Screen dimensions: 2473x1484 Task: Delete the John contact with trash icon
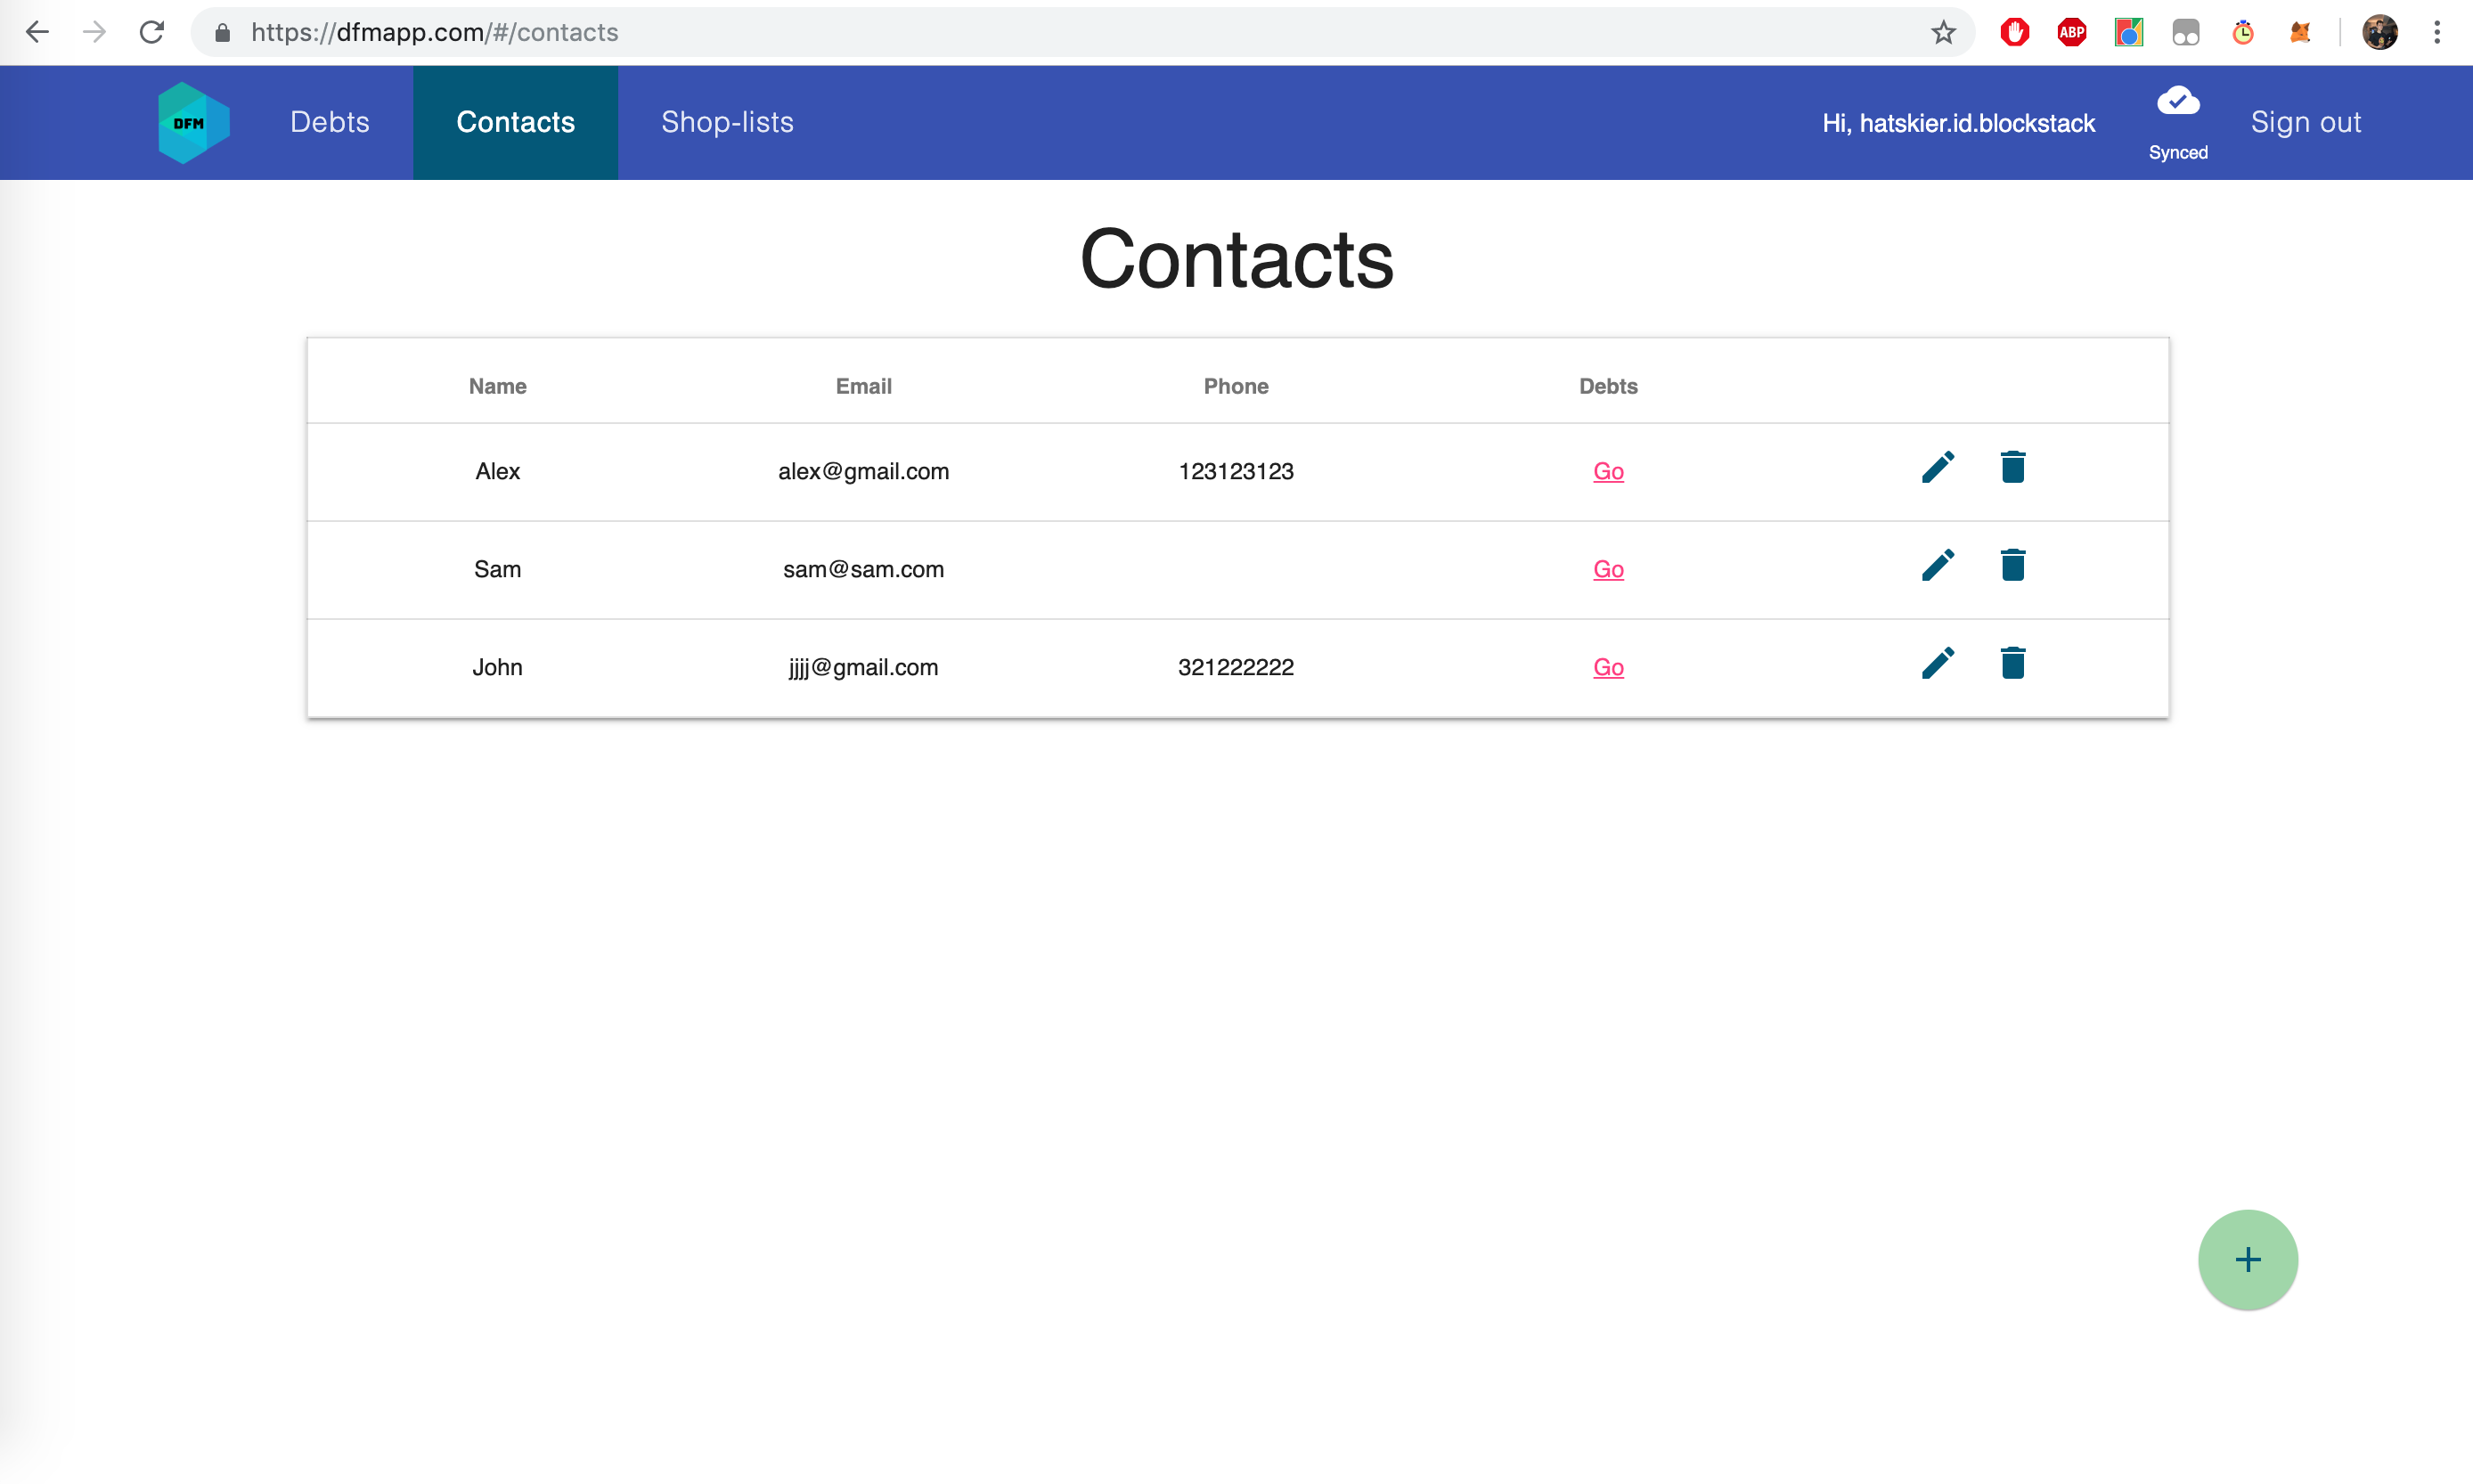2012,663
